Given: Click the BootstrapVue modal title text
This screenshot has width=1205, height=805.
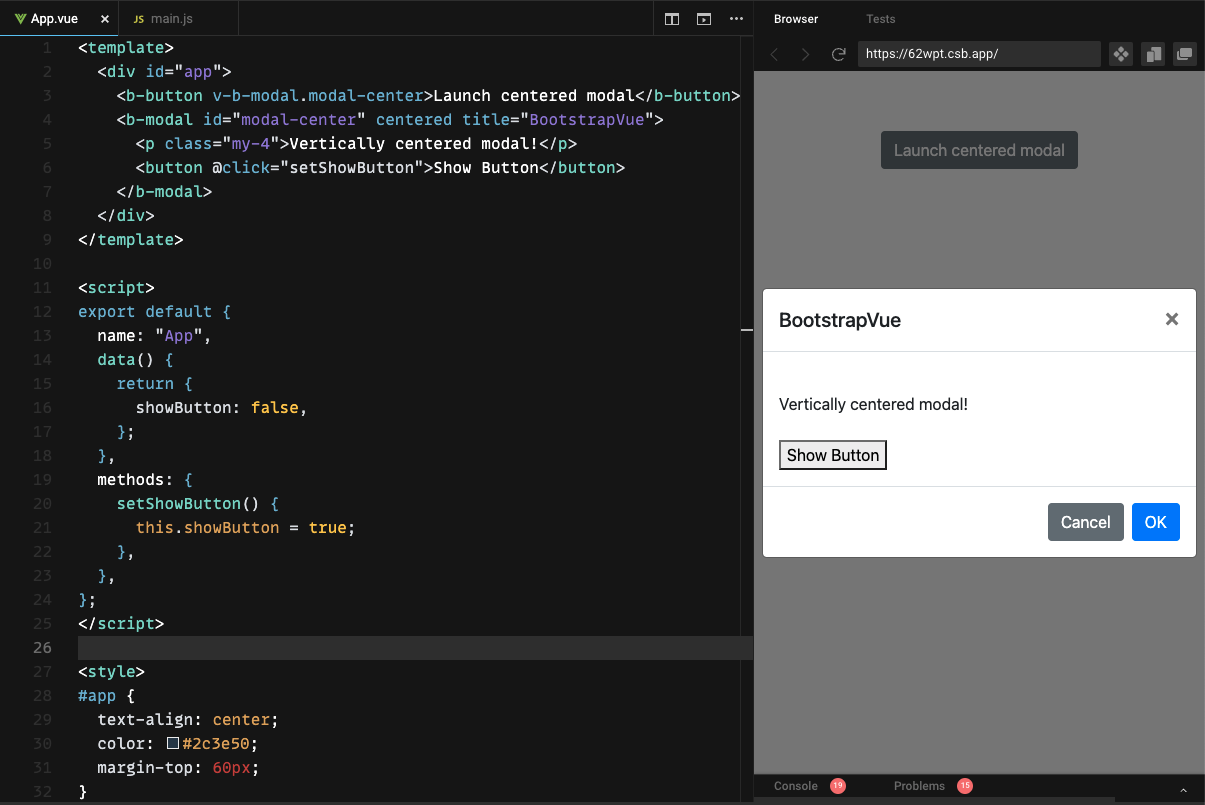Looking at the screenshot, I should click(x=840, y=320).
